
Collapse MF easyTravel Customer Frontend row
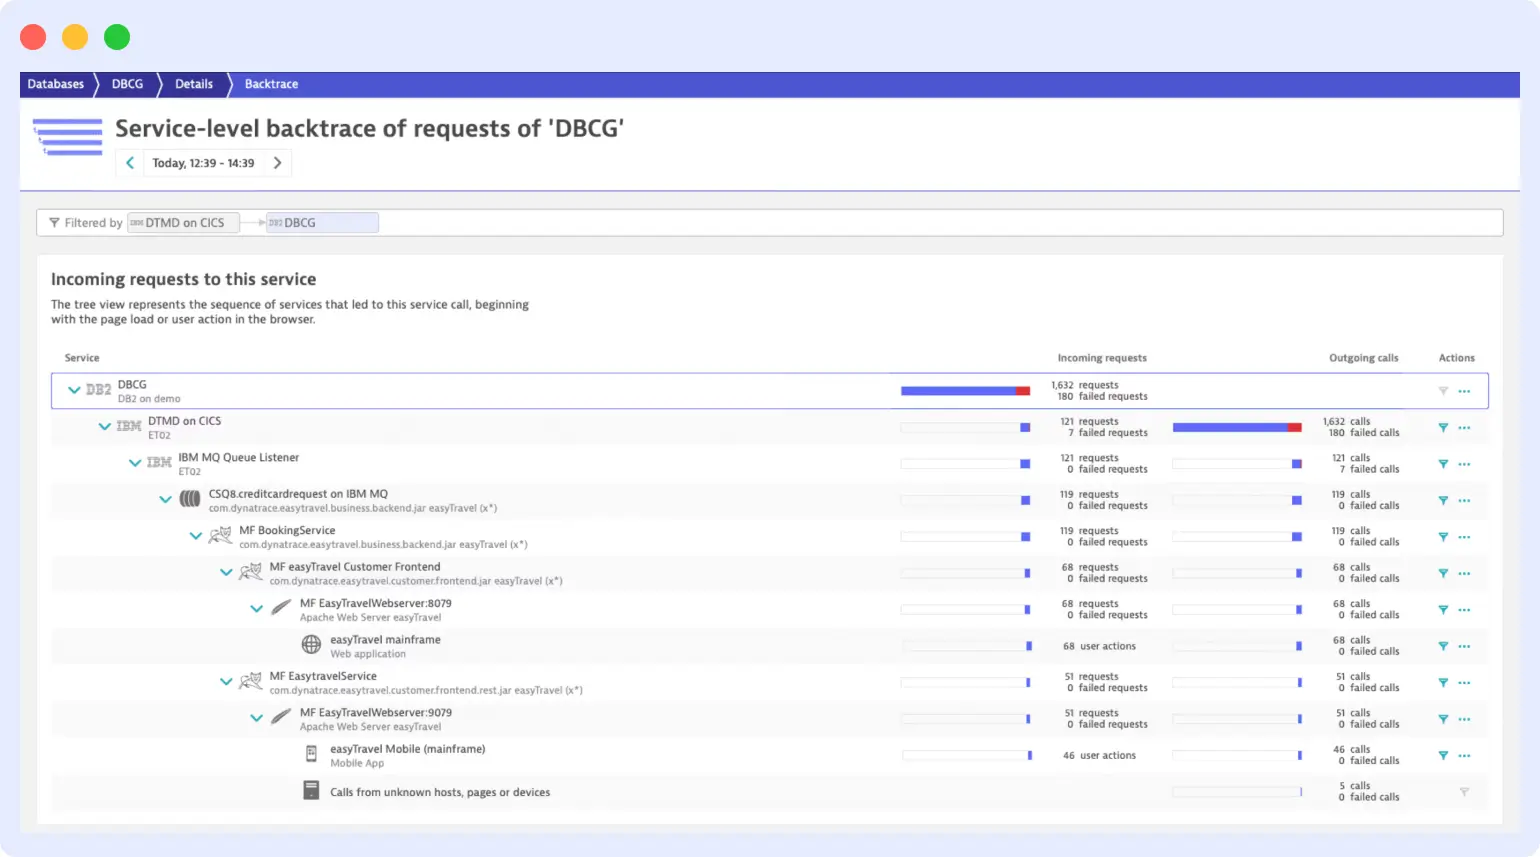[x=226, y=573]
